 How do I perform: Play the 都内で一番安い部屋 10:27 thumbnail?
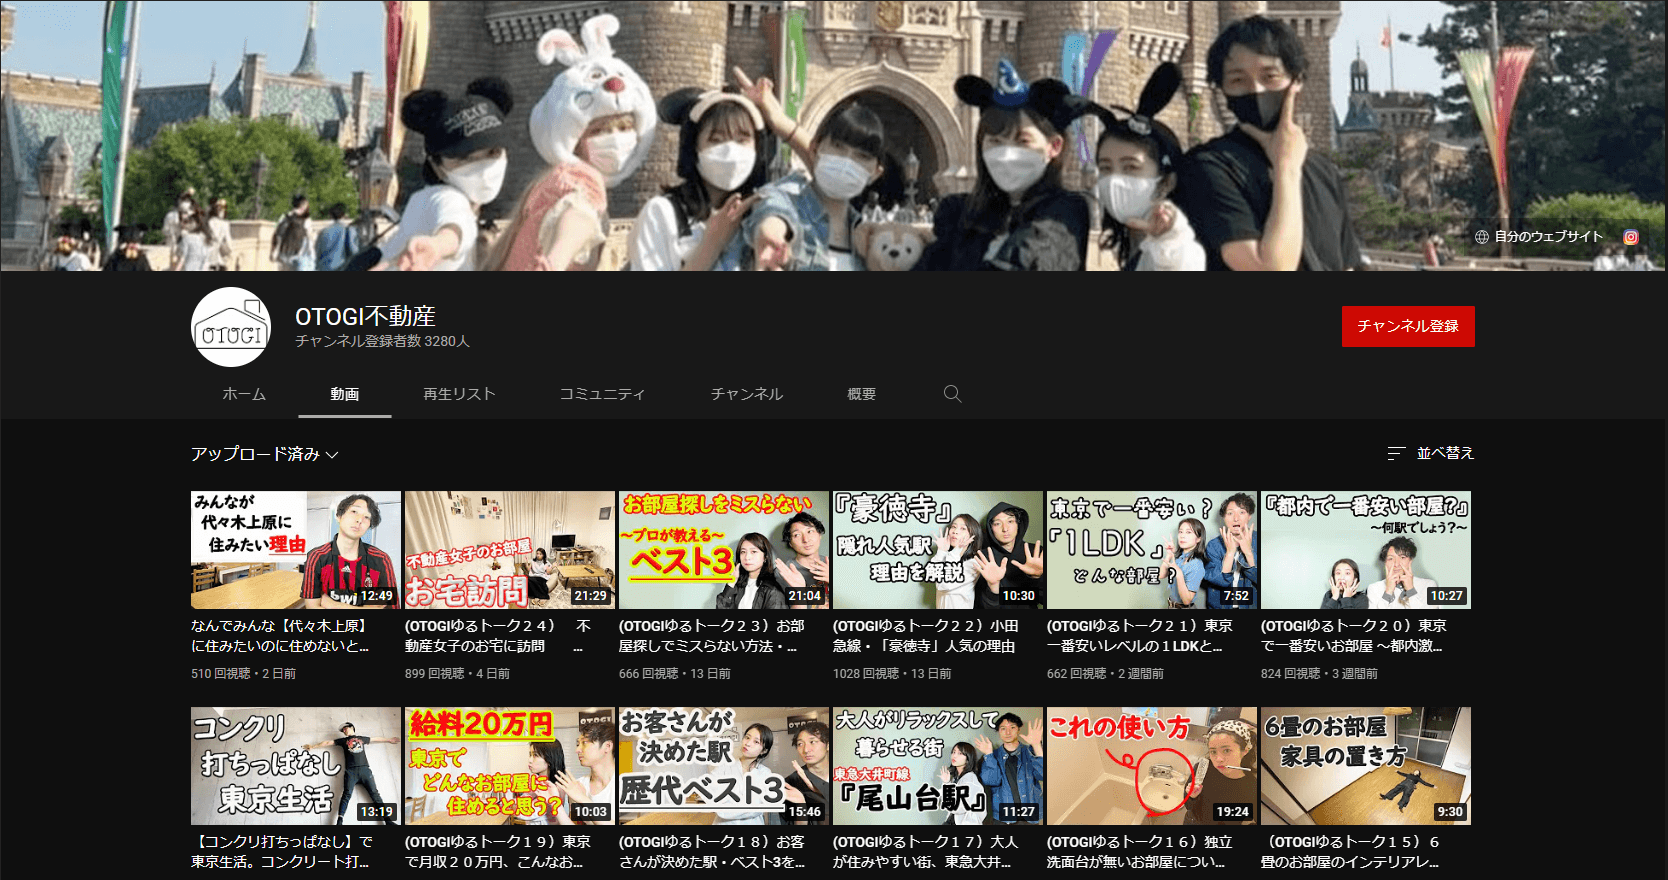tap(1366, 550)
